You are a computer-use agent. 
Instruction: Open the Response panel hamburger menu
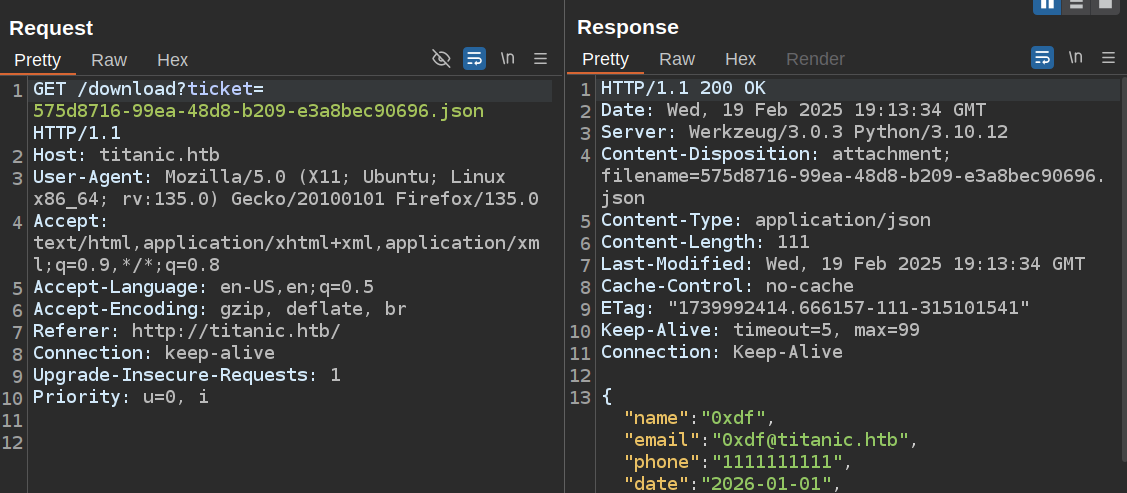(1108, 58)
